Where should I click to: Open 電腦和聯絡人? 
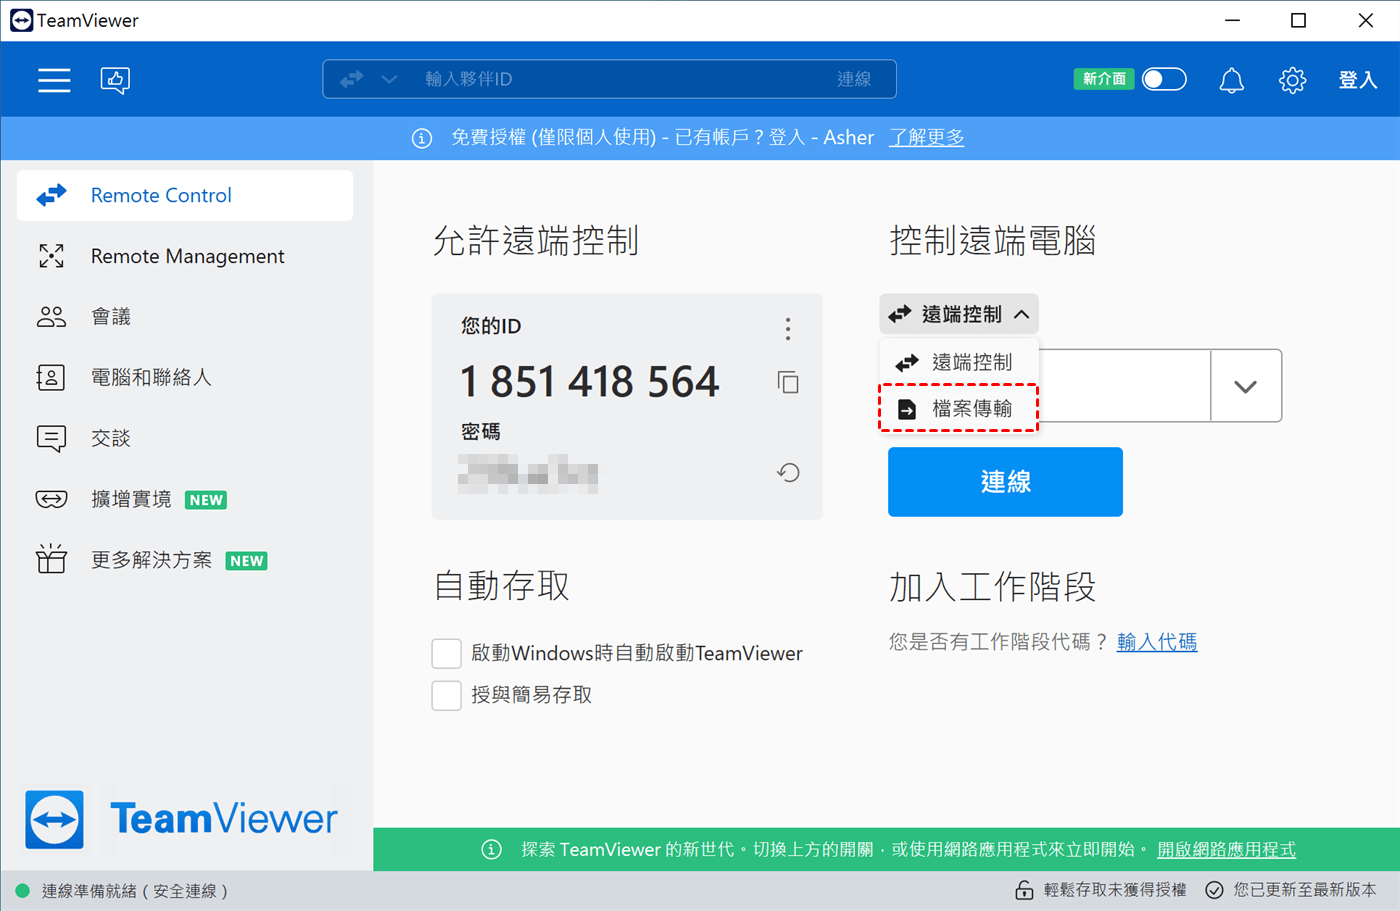tap(185, 377)
